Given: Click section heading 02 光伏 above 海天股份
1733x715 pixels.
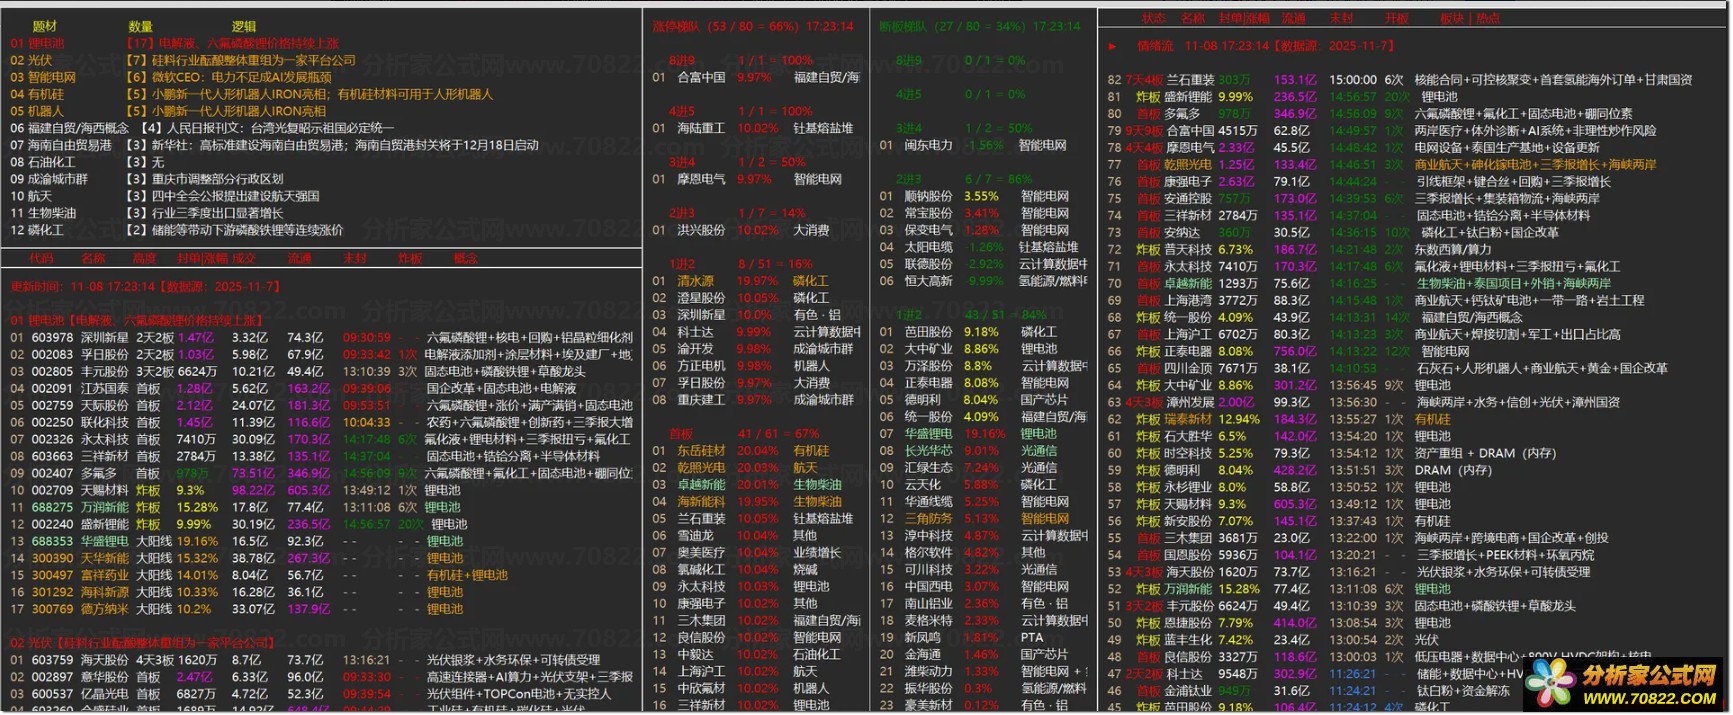Looking at the screenshot, I should [x=141, y=644].
